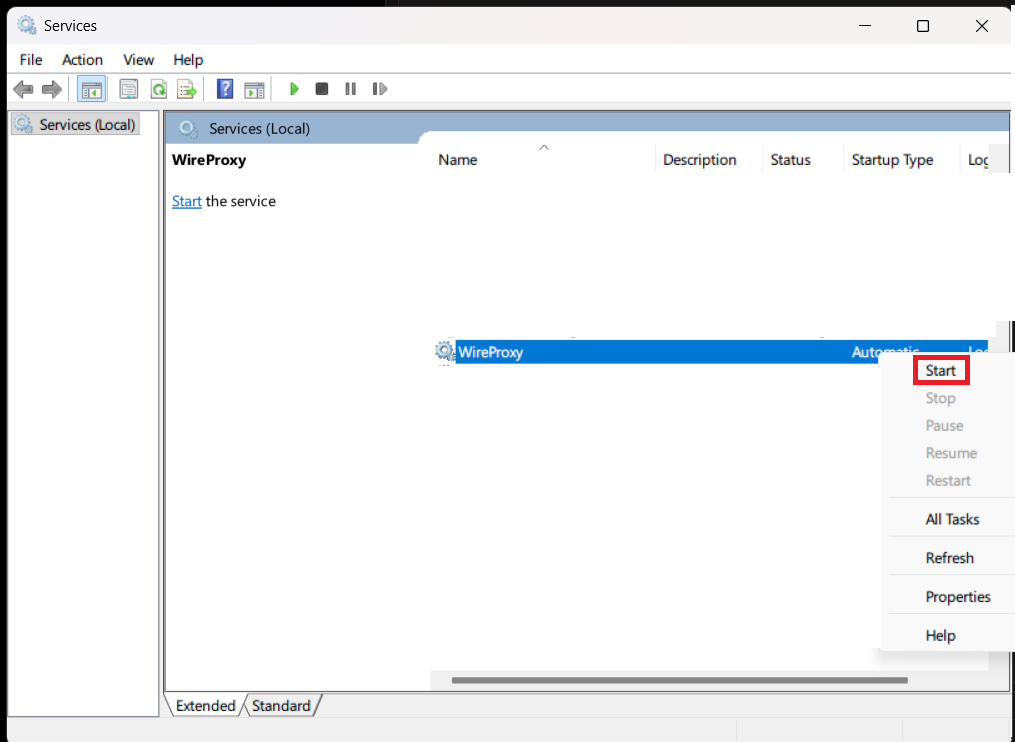The image size is (1015, 742).
Task: Click the Stop Service square icon
Action: click(x=322, y=89)
